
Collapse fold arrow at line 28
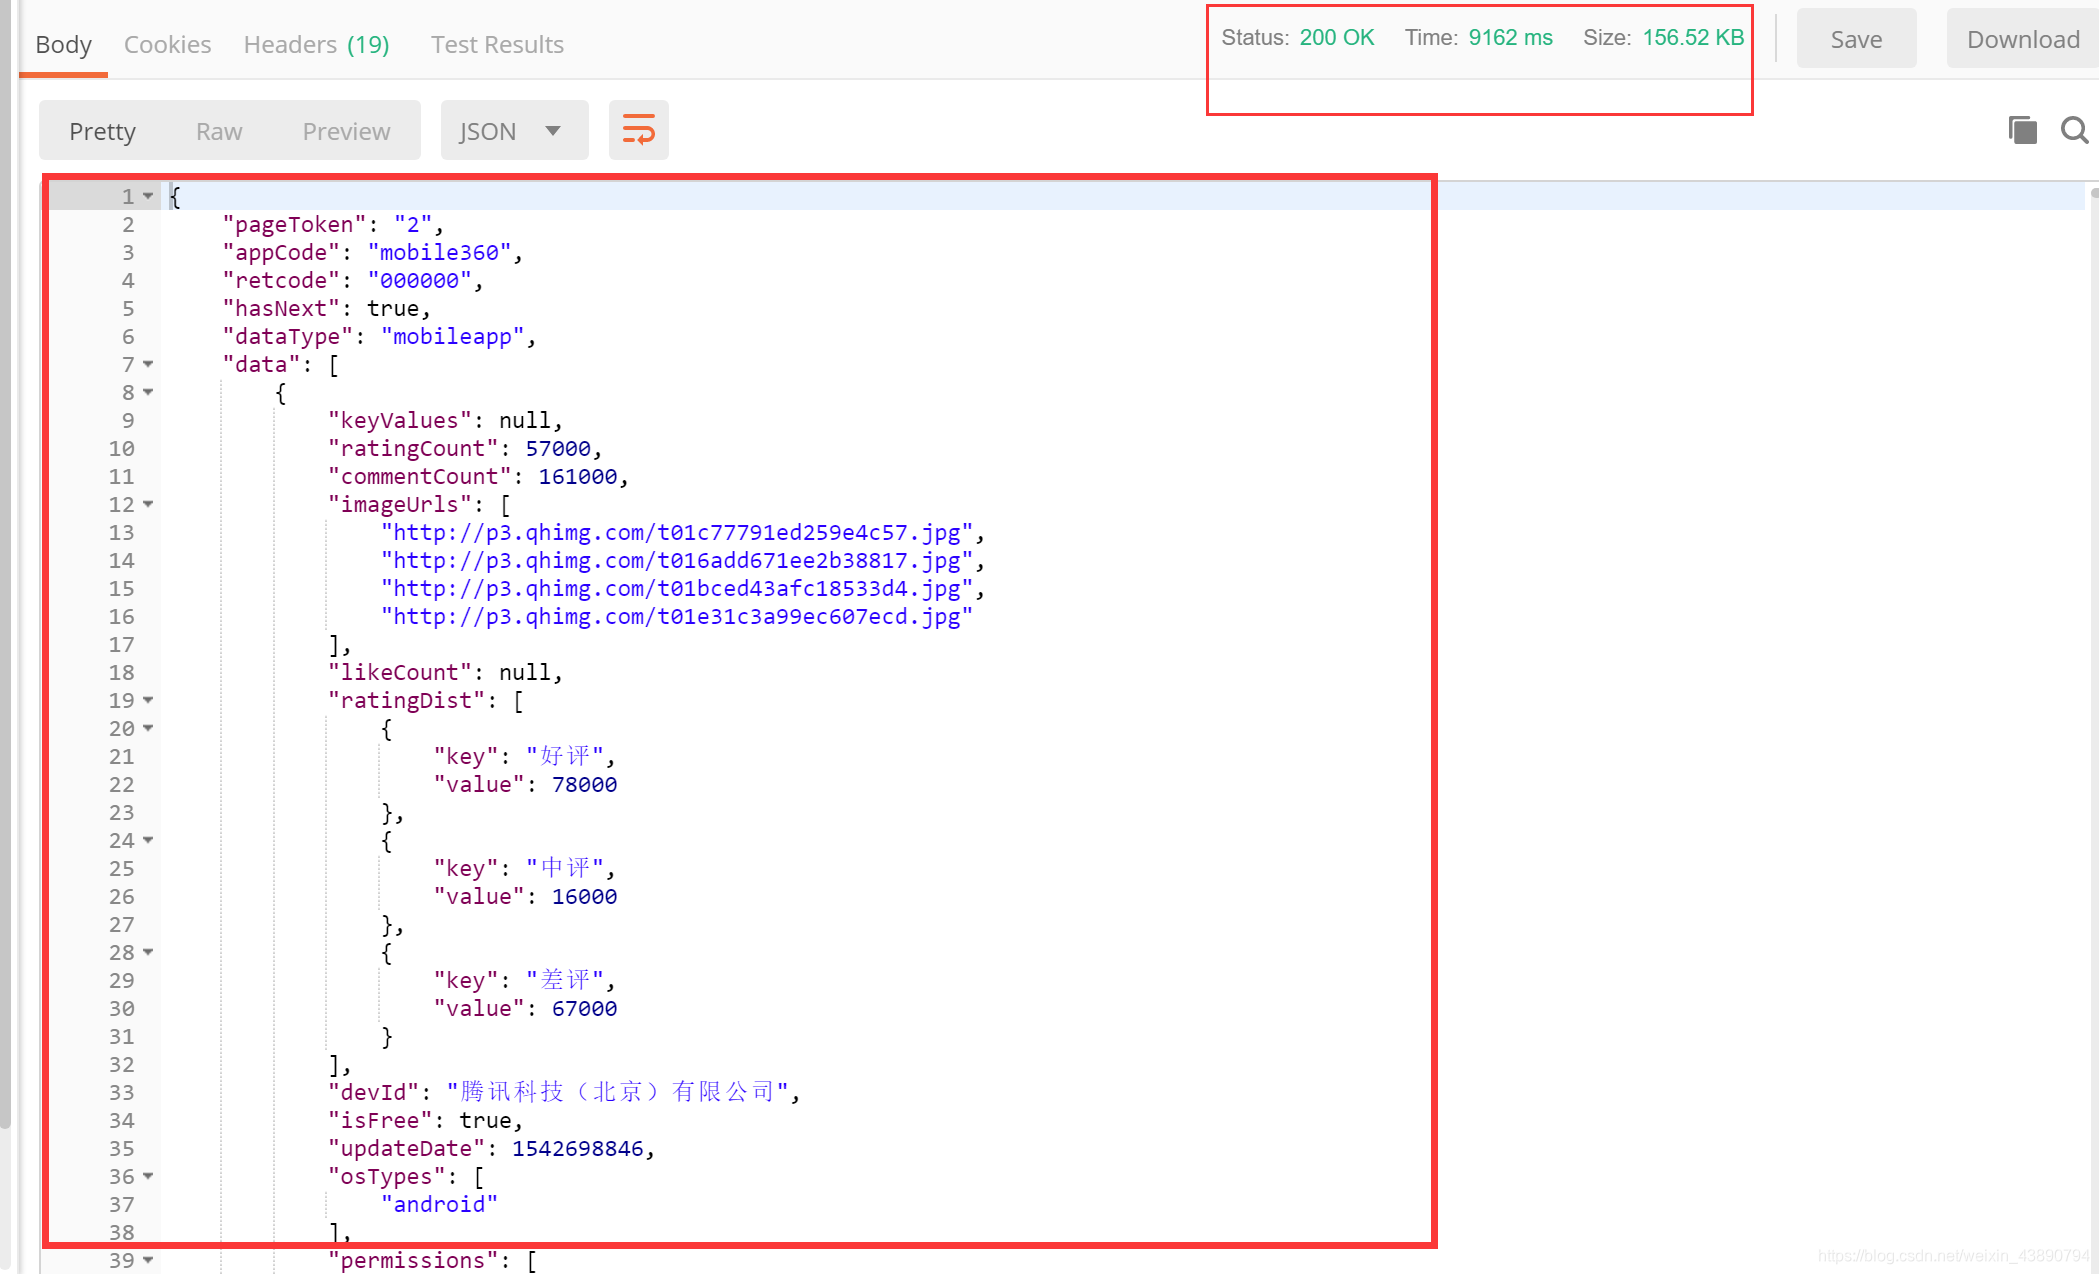coord(148,952)
